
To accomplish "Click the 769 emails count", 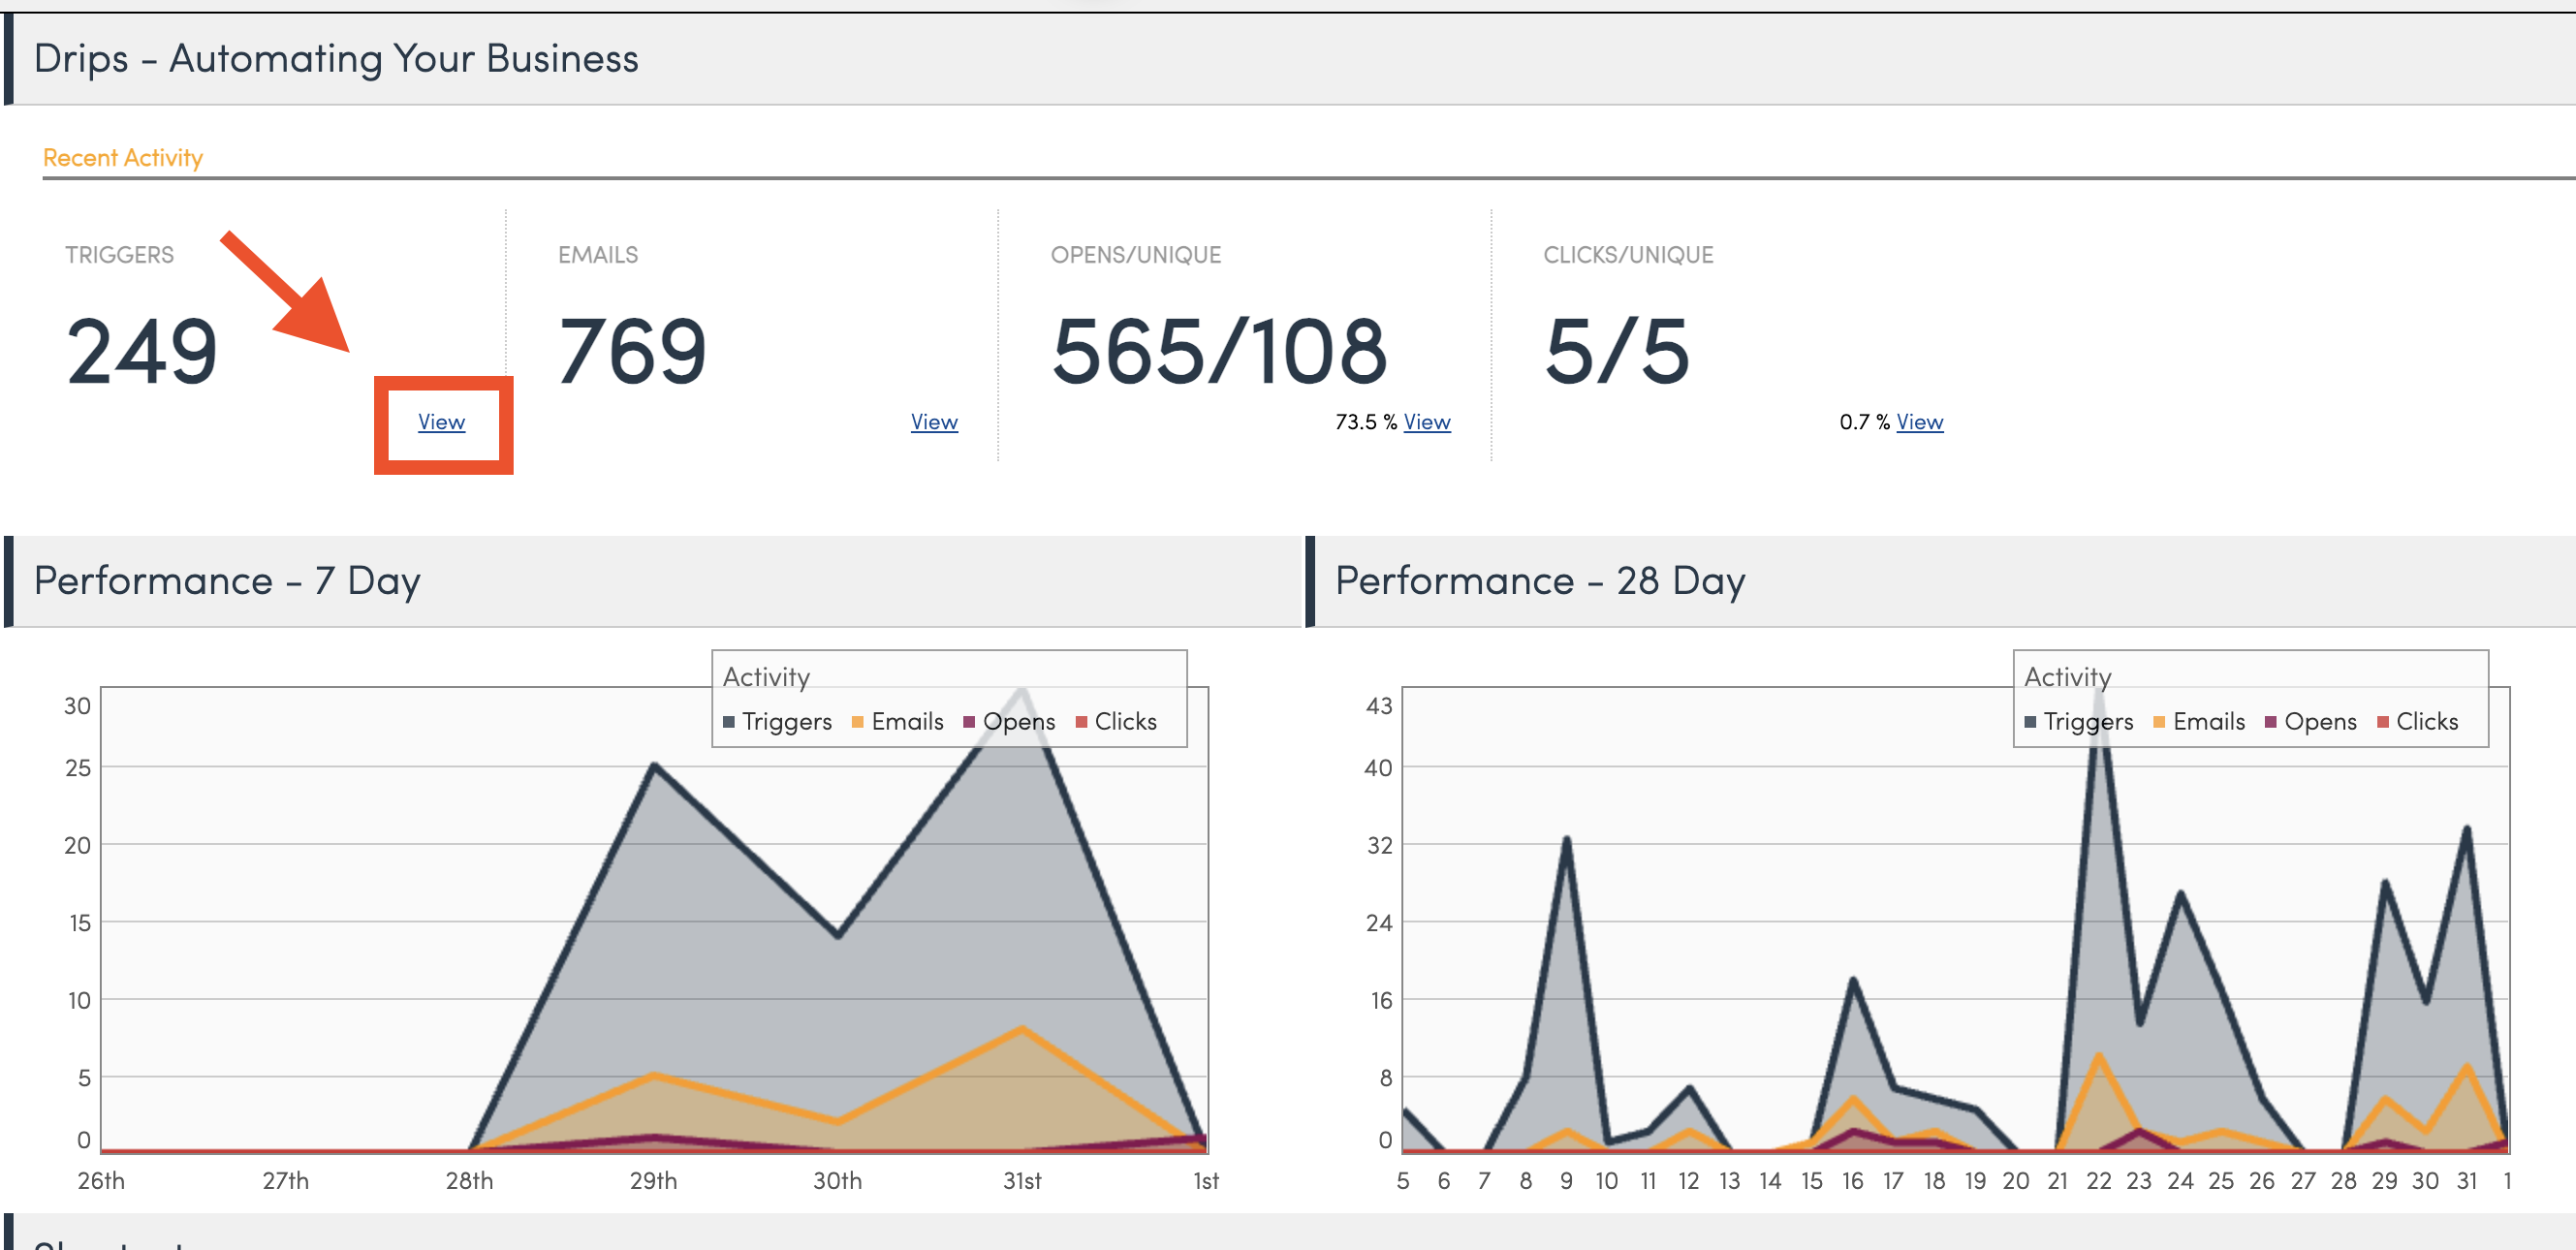I will 632,351.
